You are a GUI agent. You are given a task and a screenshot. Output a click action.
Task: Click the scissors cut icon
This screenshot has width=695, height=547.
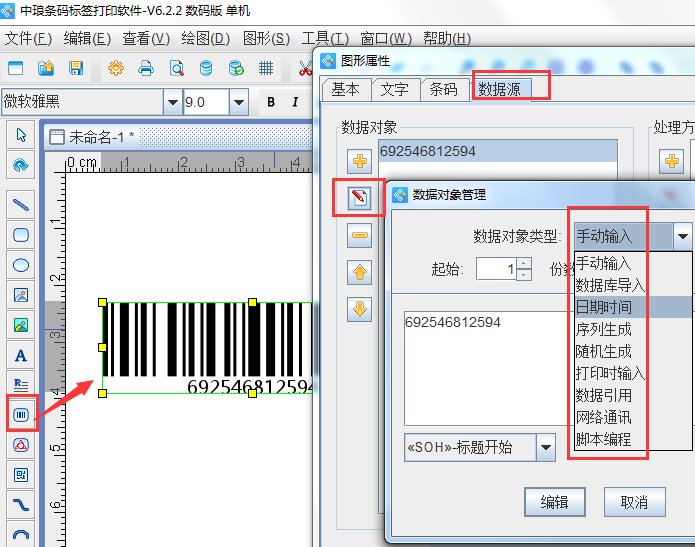305,68
